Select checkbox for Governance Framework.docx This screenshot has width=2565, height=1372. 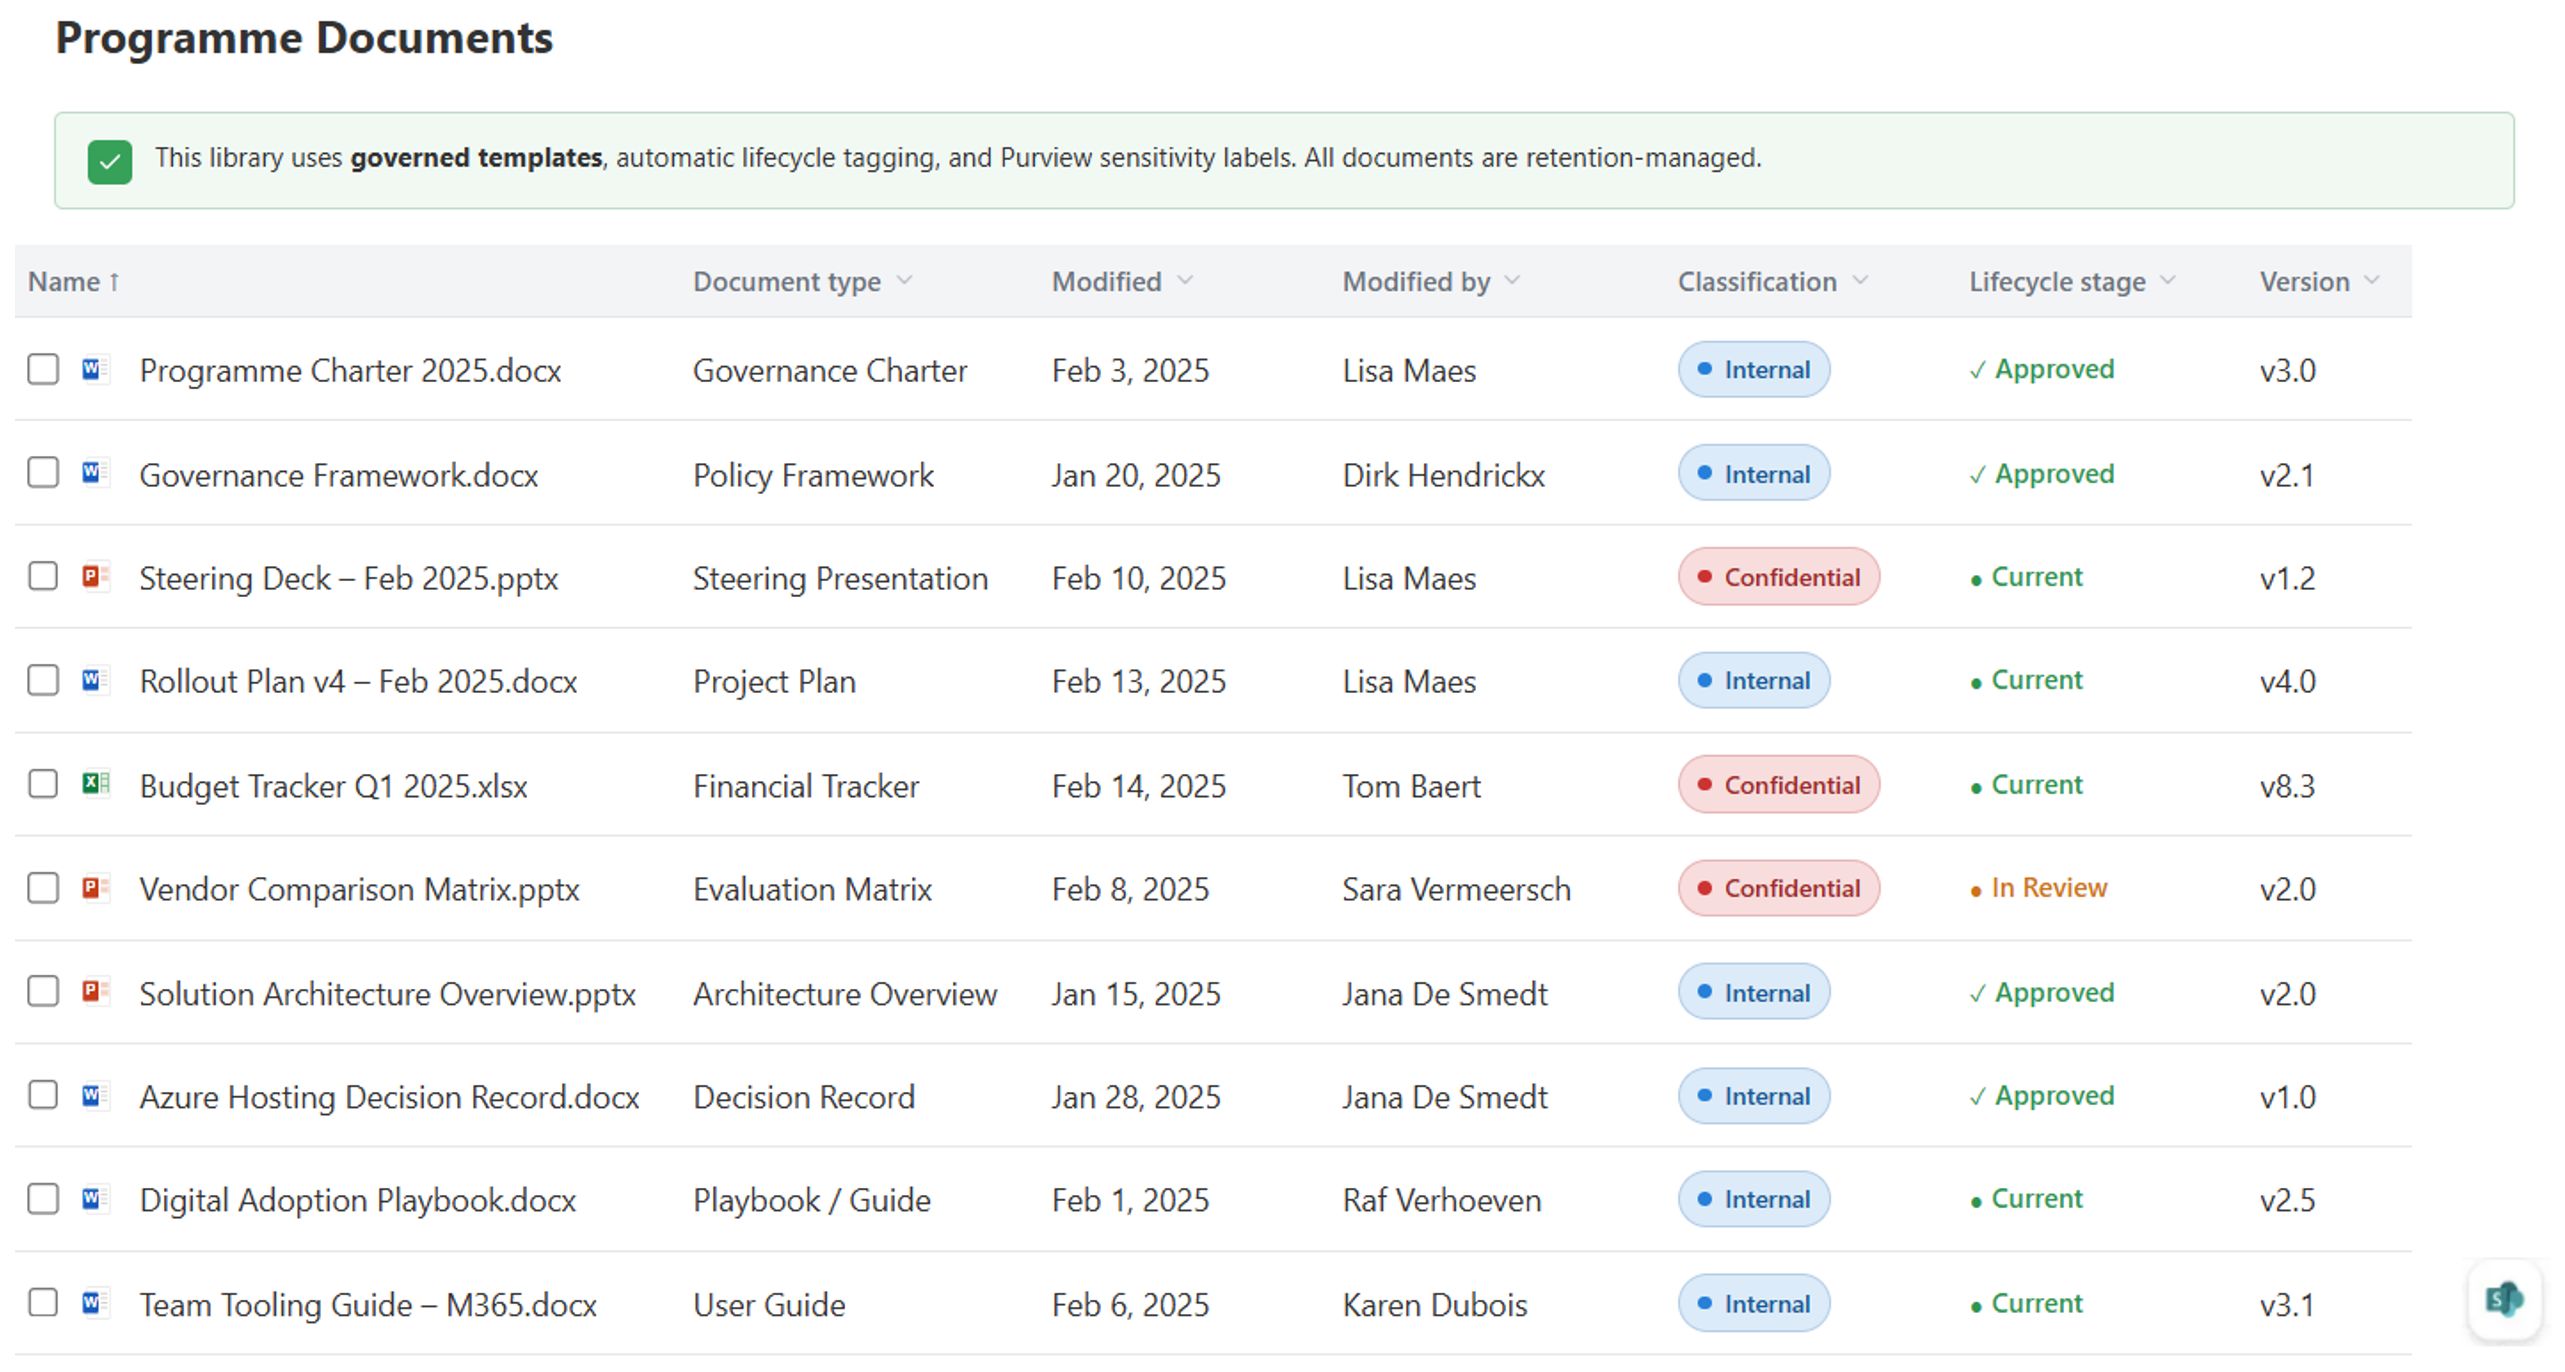point(43,473)
